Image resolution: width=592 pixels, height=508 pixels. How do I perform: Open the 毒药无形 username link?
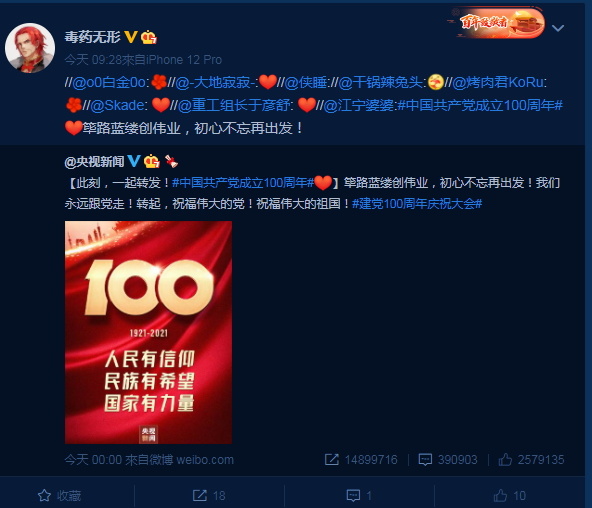92,37
